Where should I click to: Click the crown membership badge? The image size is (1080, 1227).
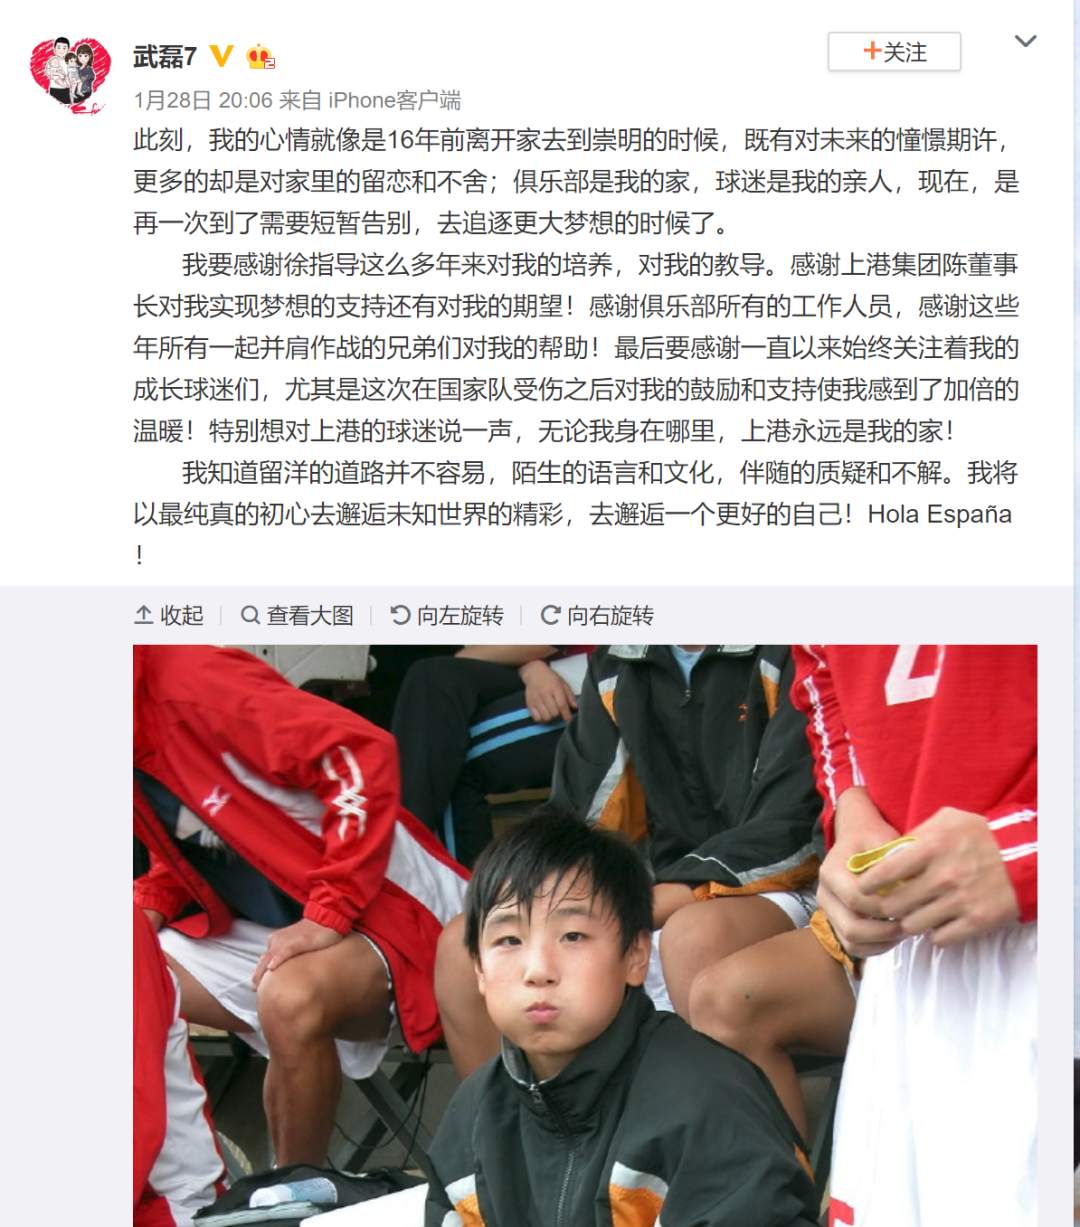pos(260,57)
